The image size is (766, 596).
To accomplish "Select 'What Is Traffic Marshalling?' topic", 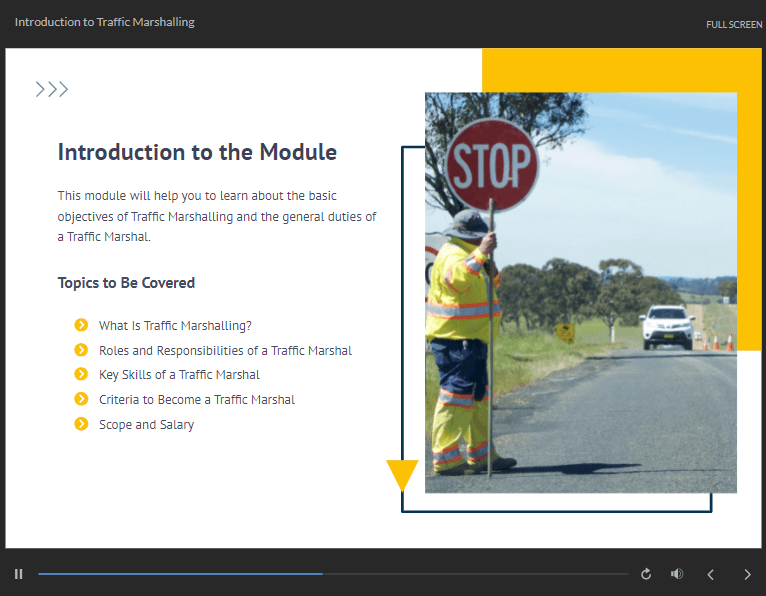I will (175, 326).
